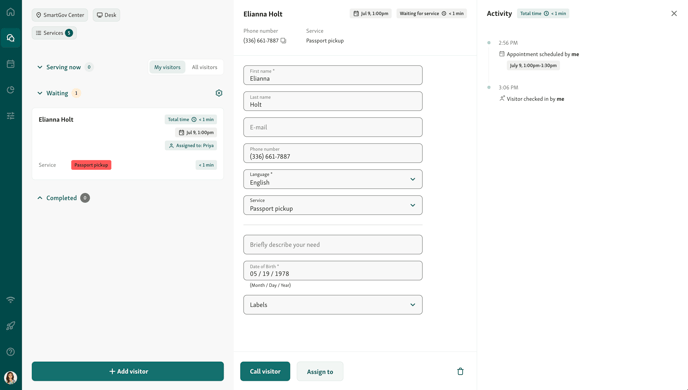Open the calendar icon in sidebar
The width and height of the screenshot is (688, 390).
pos(11,64)
